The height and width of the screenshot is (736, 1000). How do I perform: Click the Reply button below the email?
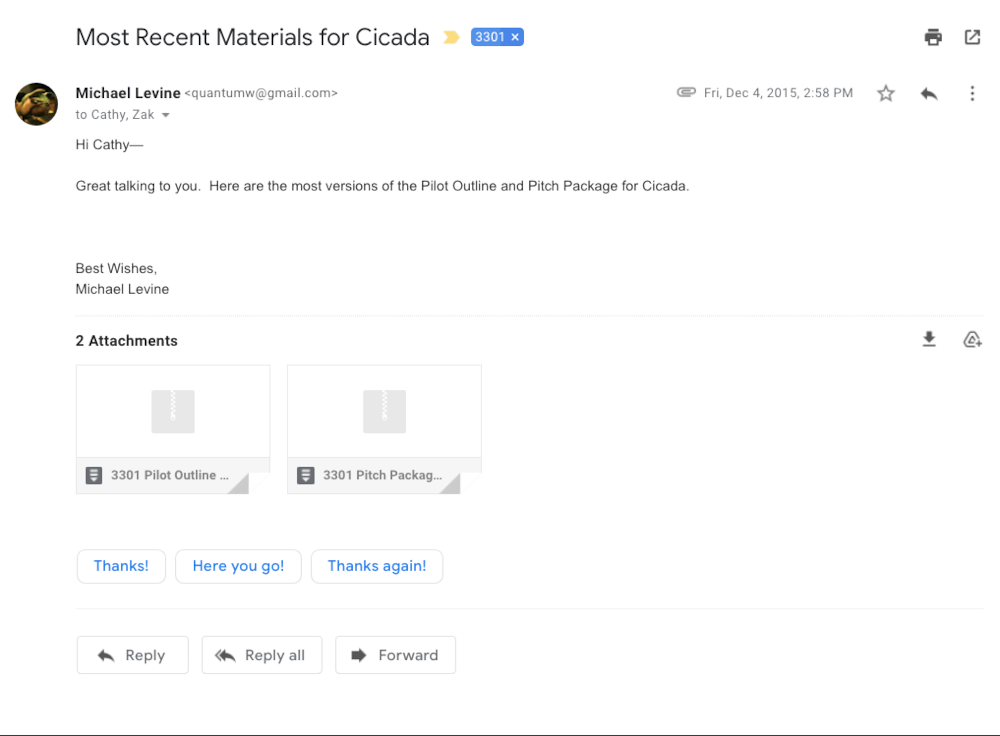(133, 655)
